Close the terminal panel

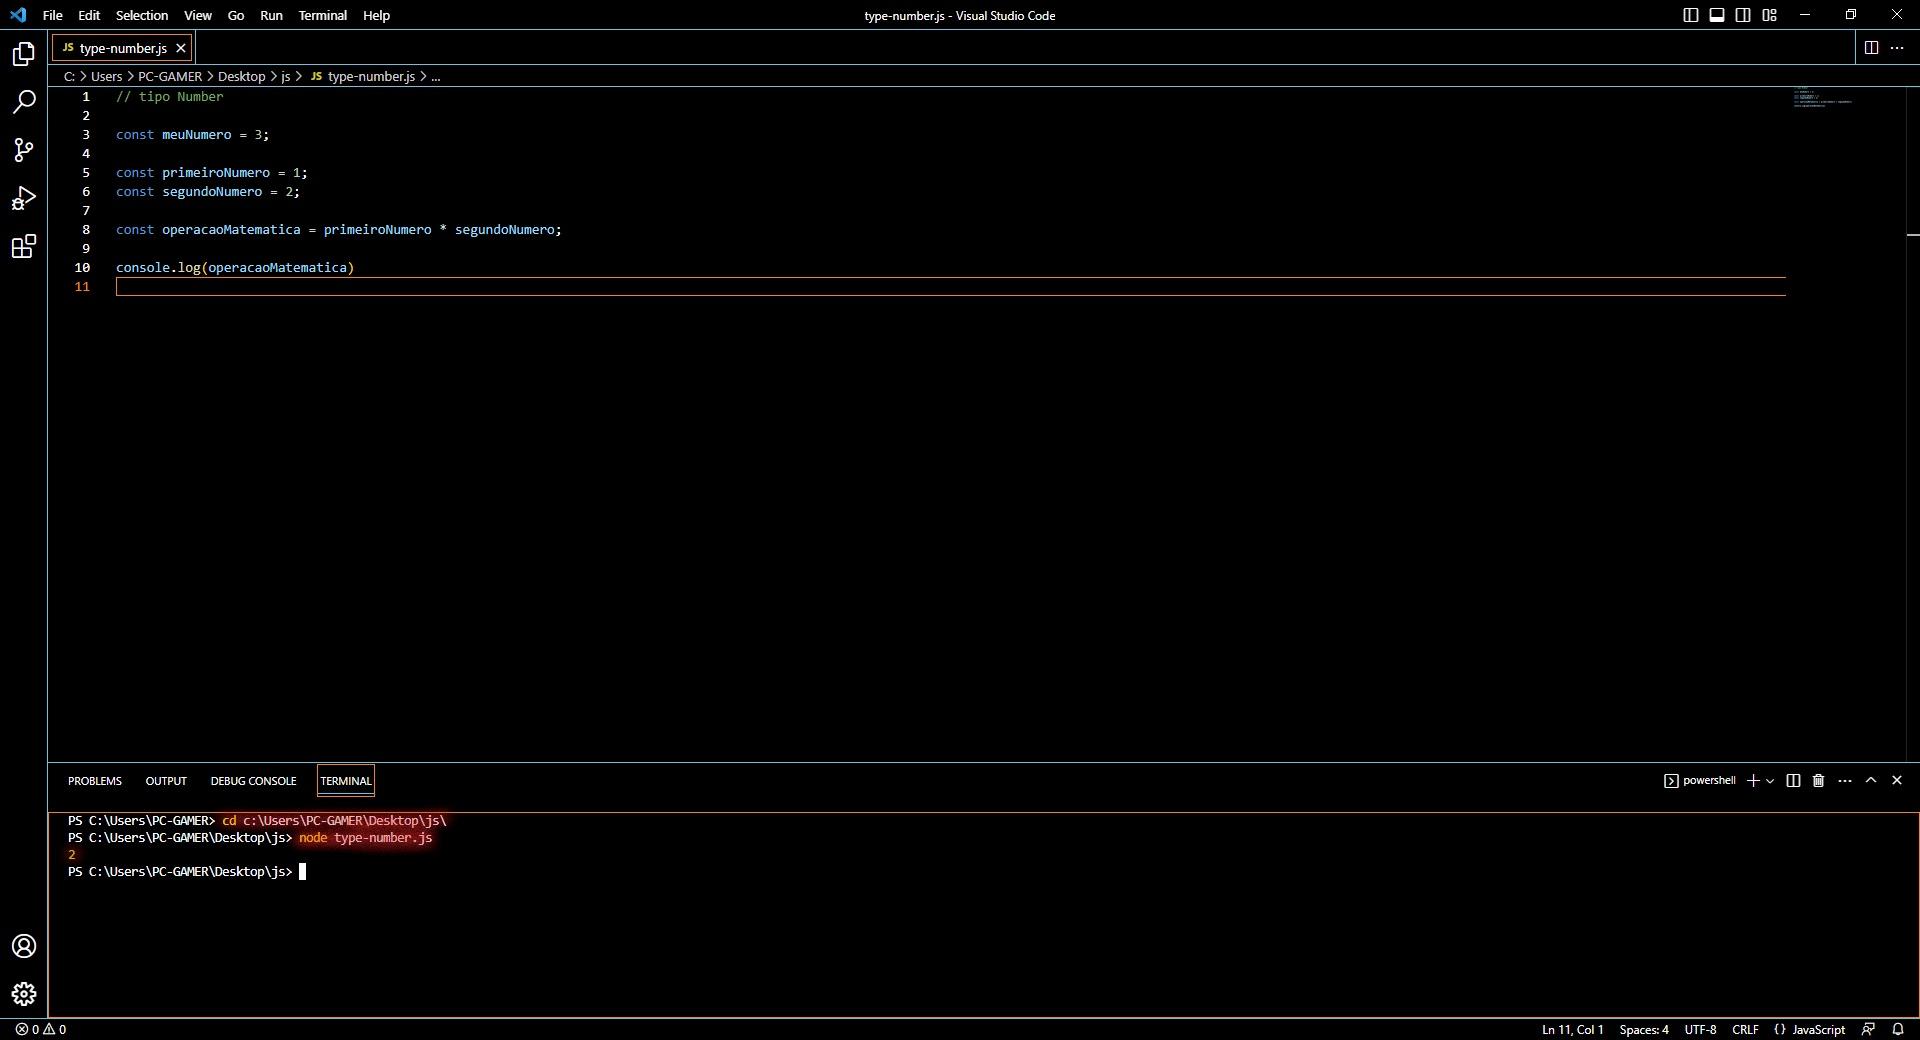pyautogui.click(x=1897, y=781)
